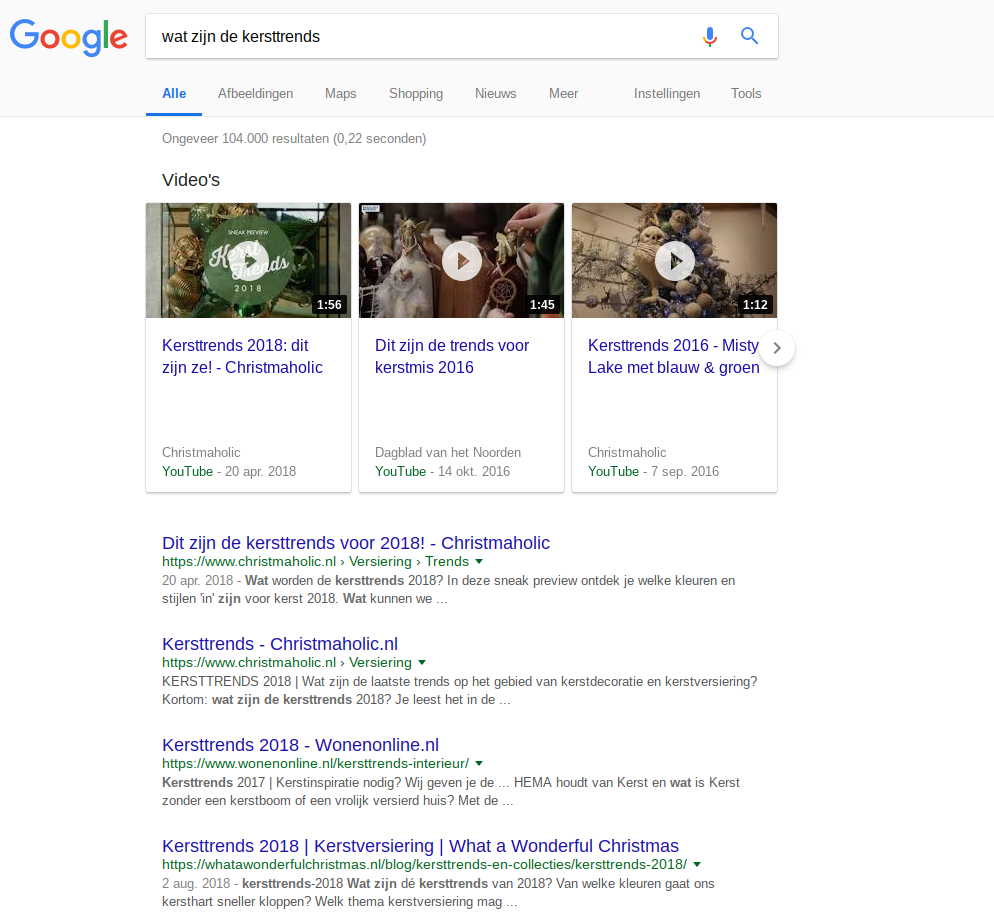Expand dropdown arrow beside wonenonline.nl URL
994x923 pixels.
[479, 763]
